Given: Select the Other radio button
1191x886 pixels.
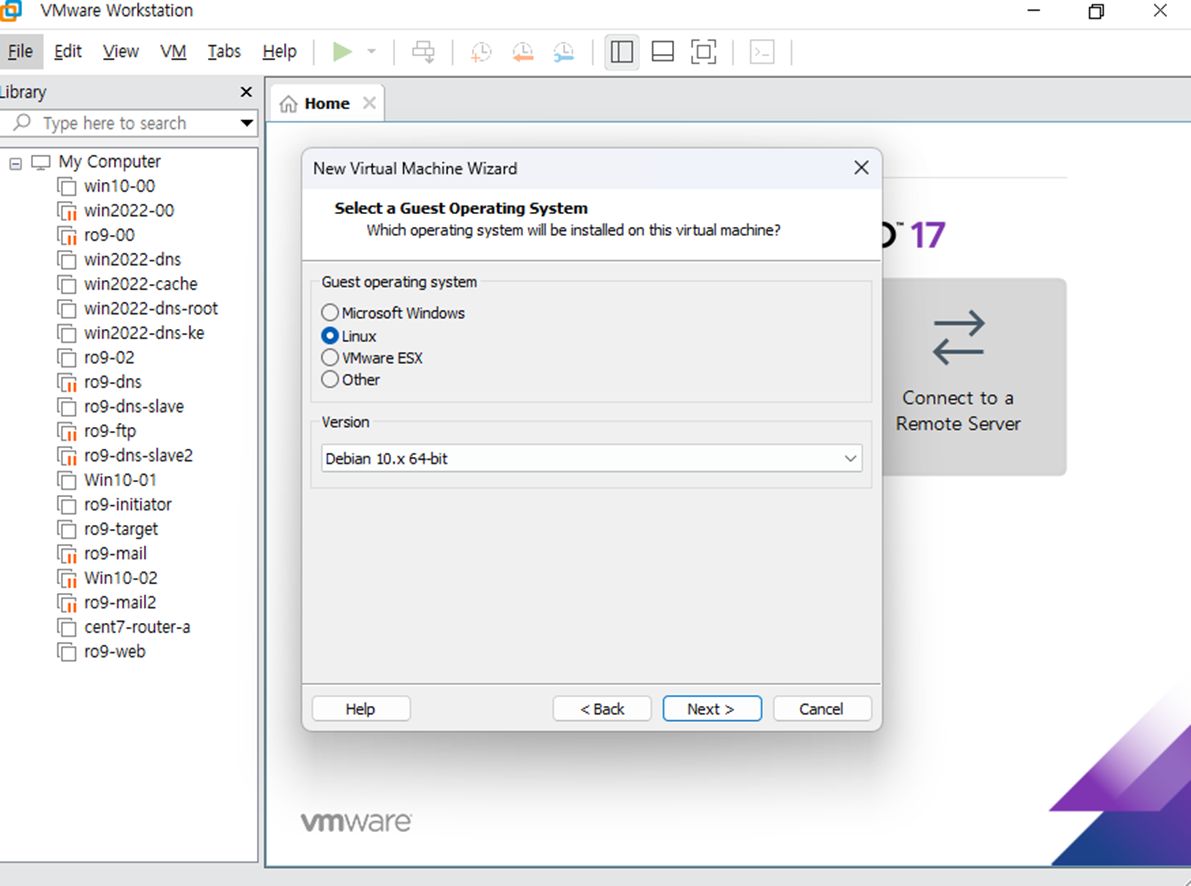Looking at the screenshot, I should (x=330, y=379).
